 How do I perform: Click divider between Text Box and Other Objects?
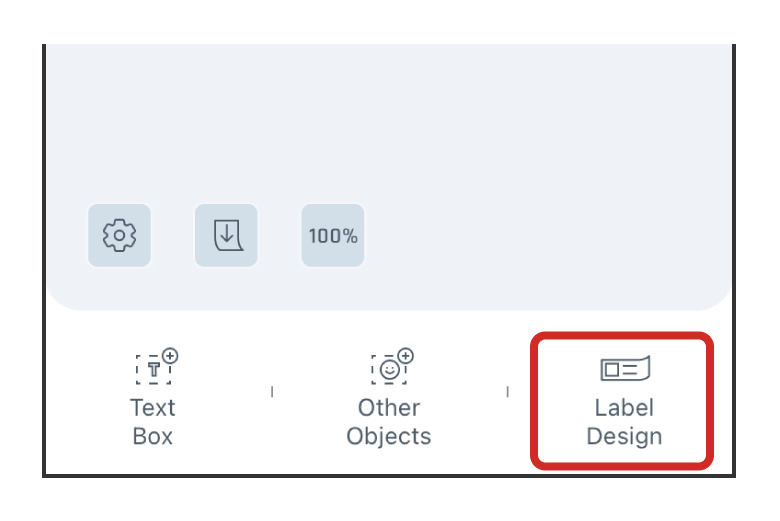[272, 392]
